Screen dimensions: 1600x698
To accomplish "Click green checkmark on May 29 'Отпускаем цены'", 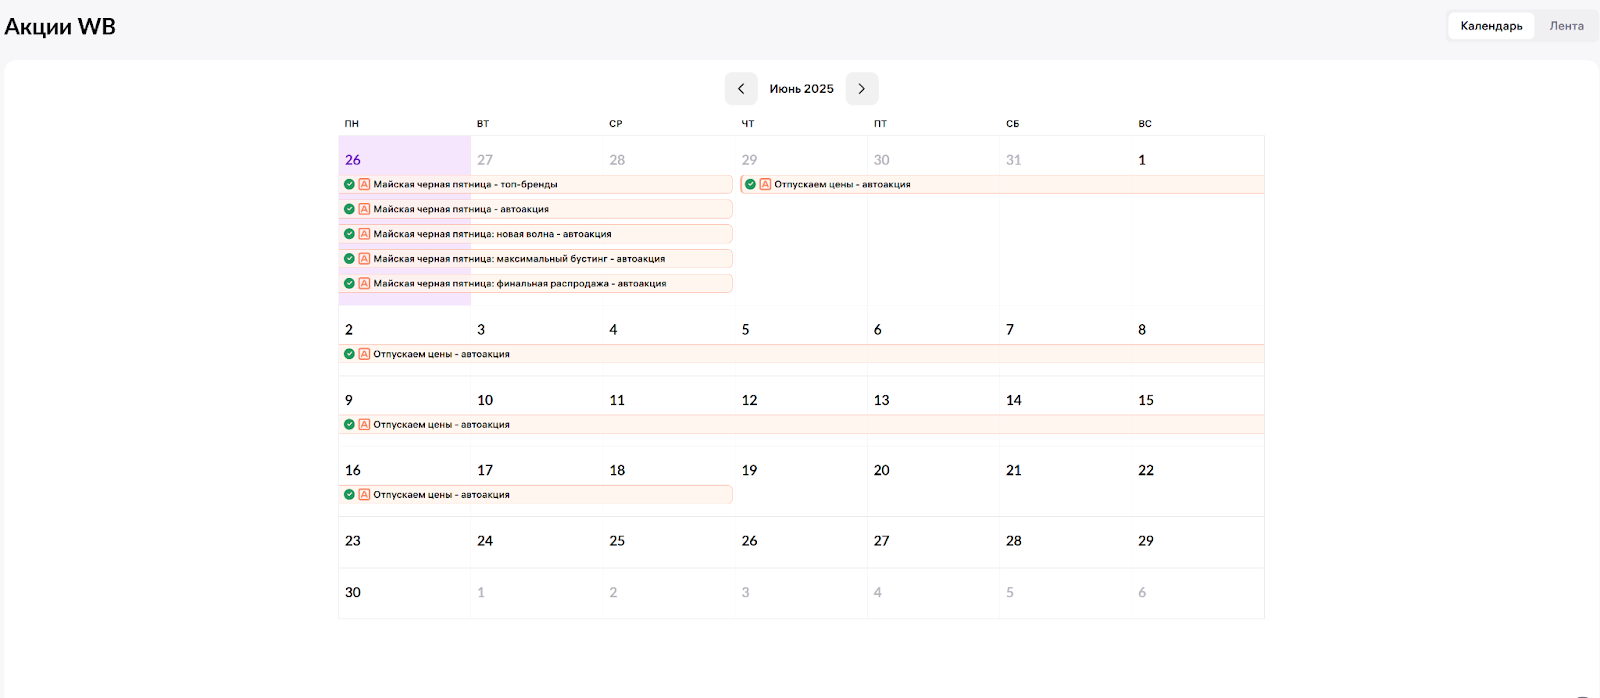I will [x=750, y=184].
